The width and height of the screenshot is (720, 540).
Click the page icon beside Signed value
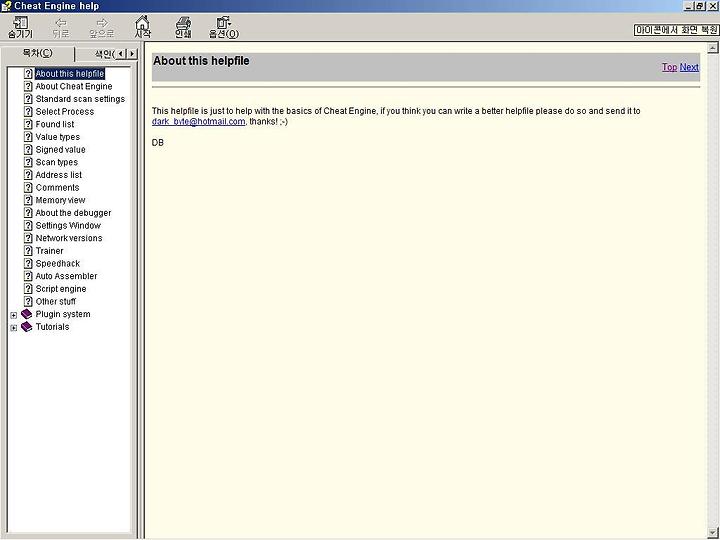click(x=28, y=149)
